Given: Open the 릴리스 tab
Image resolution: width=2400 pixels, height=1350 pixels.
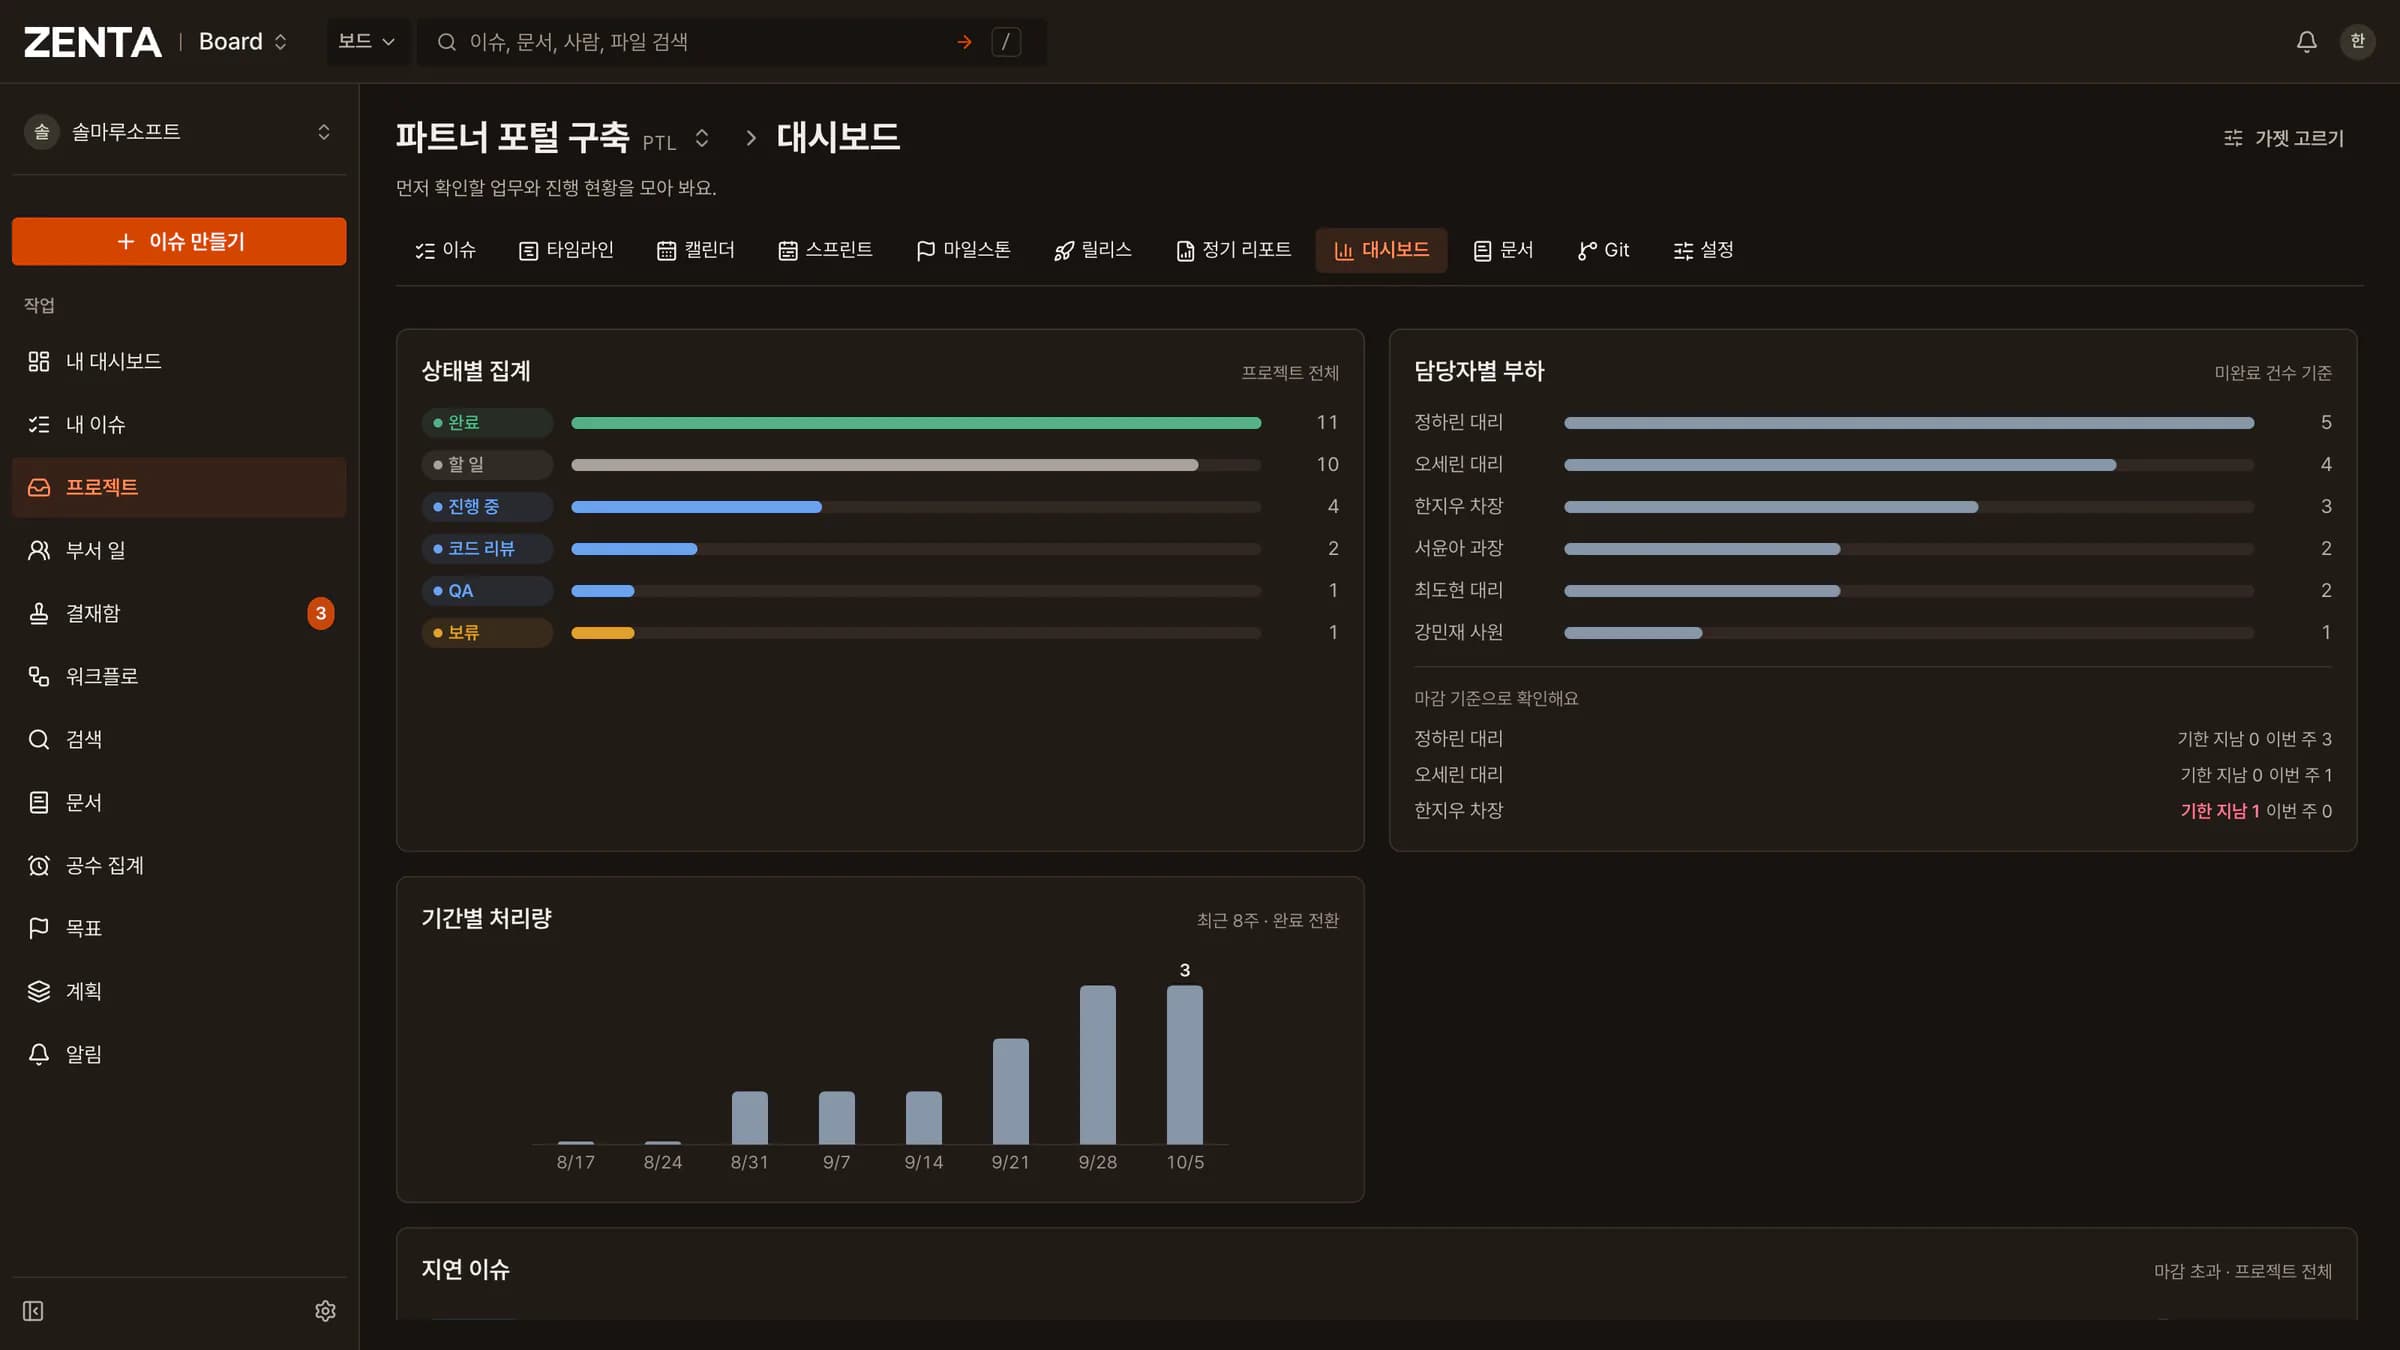Looking at the screenshot, I should point(1093,250).
